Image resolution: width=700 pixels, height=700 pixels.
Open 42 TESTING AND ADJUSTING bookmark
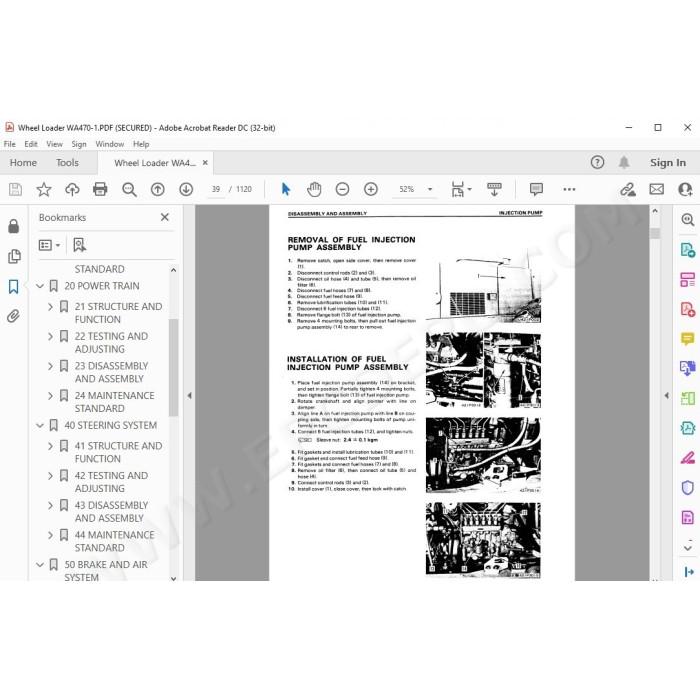click(112, 482)
